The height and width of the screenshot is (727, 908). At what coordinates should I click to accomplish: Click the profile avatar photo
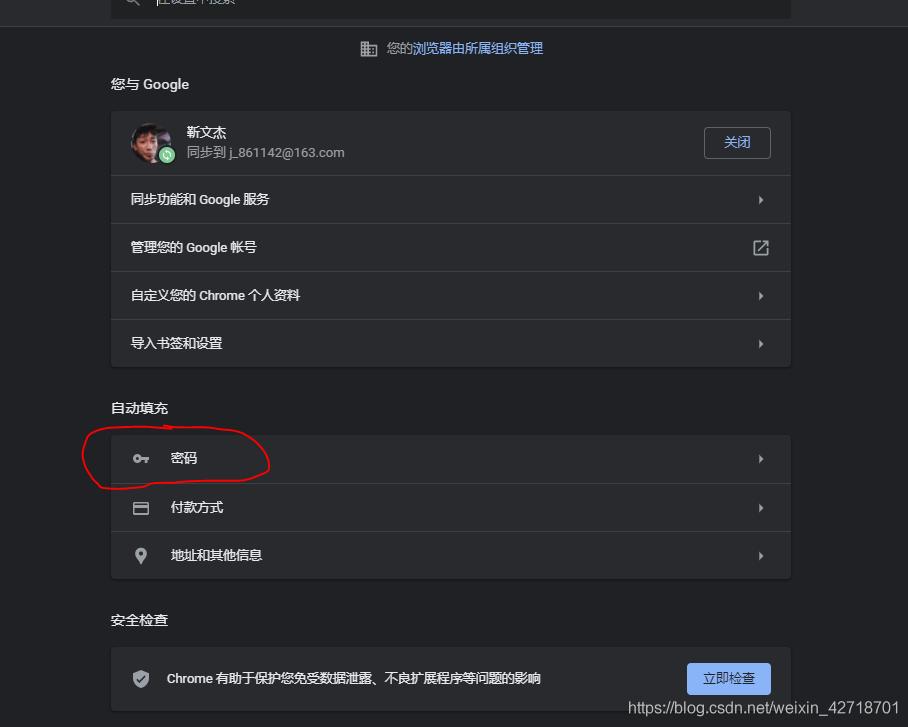click(151, 143)
